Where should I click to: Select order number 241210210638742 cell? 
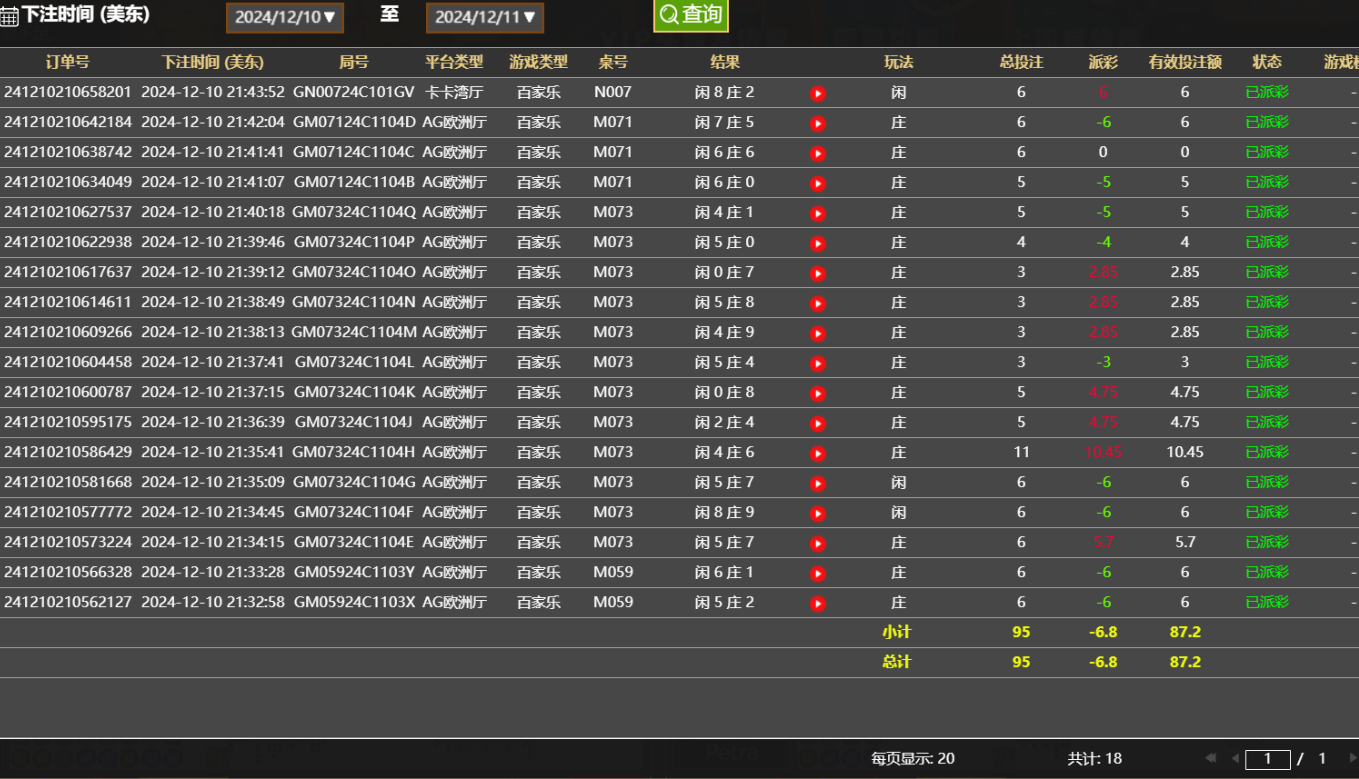pos(68,152)
